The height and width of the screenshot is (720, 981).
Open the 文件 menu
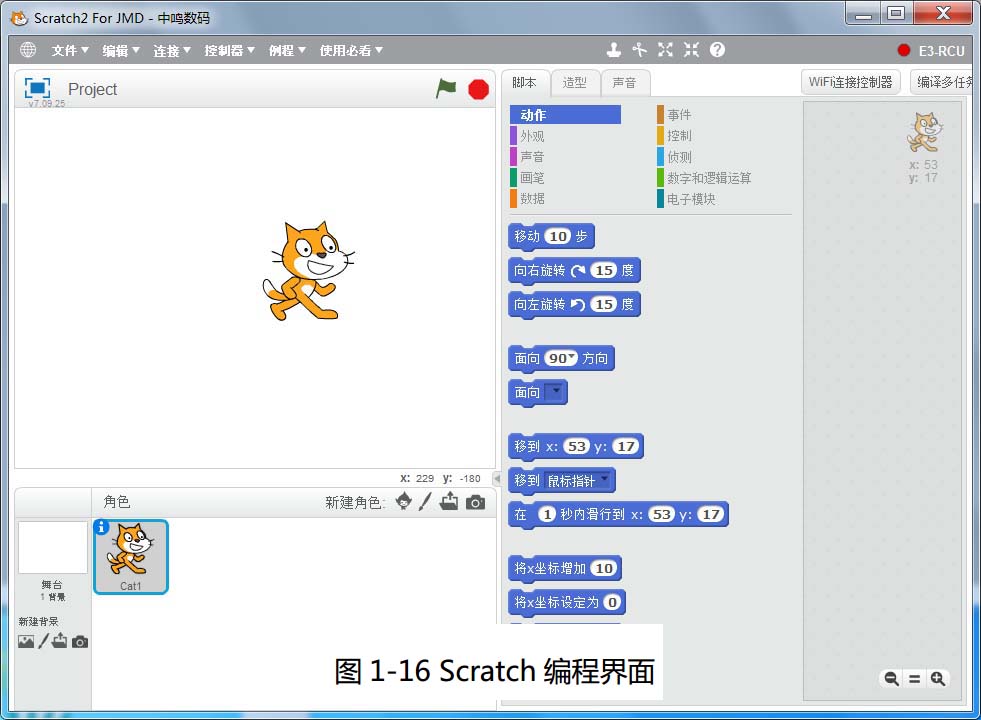click(x=70, y=50)
